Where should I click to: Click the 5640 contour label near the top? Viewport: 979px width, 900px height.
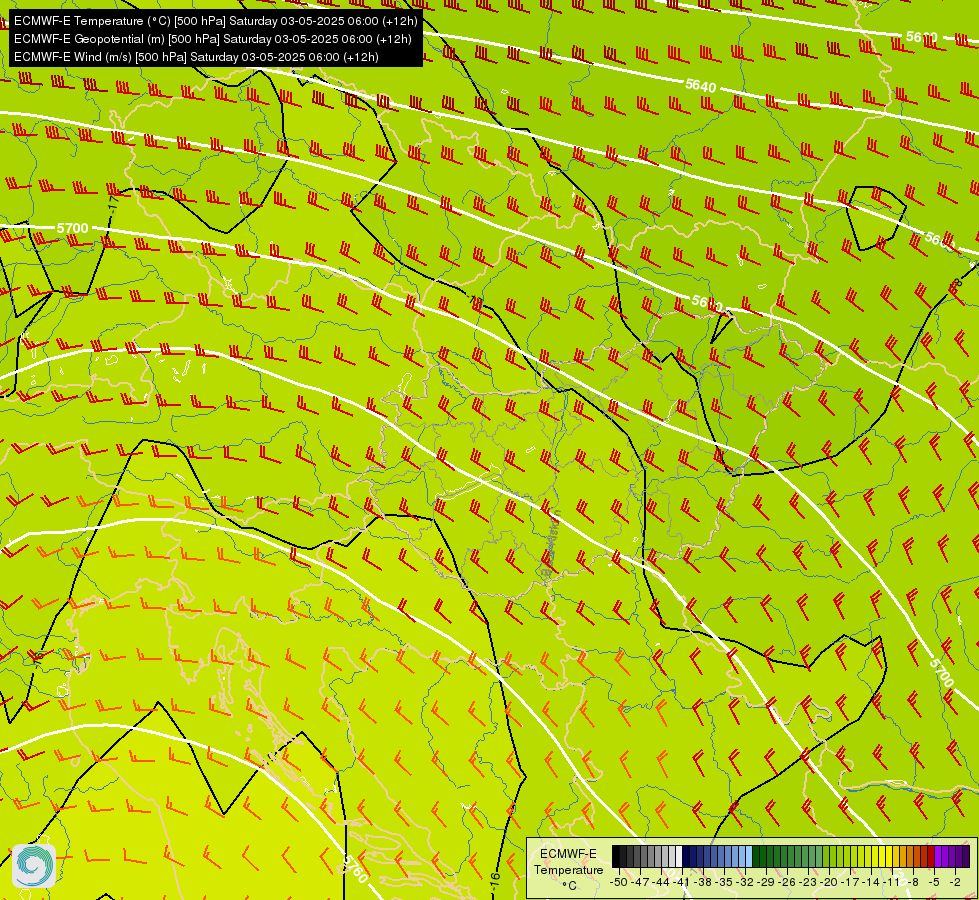[701, 86]
